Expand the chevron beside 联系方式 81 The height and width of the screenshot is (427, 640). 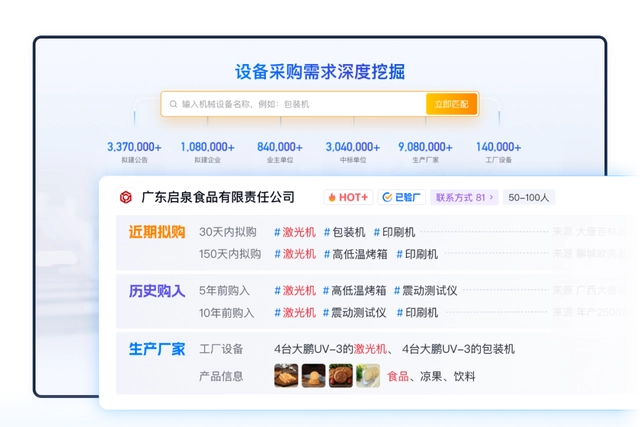pos(491,197)
